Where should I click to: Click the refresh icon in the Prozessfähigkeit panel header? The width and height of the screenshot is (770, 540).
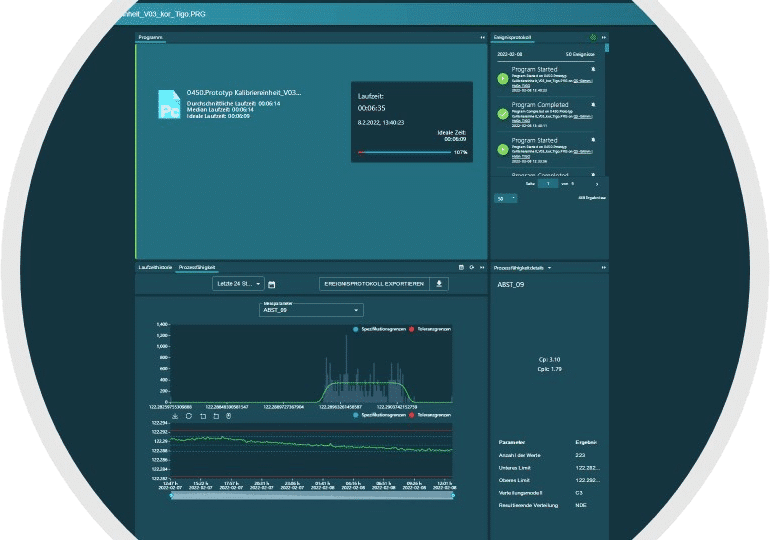(471, 268)
